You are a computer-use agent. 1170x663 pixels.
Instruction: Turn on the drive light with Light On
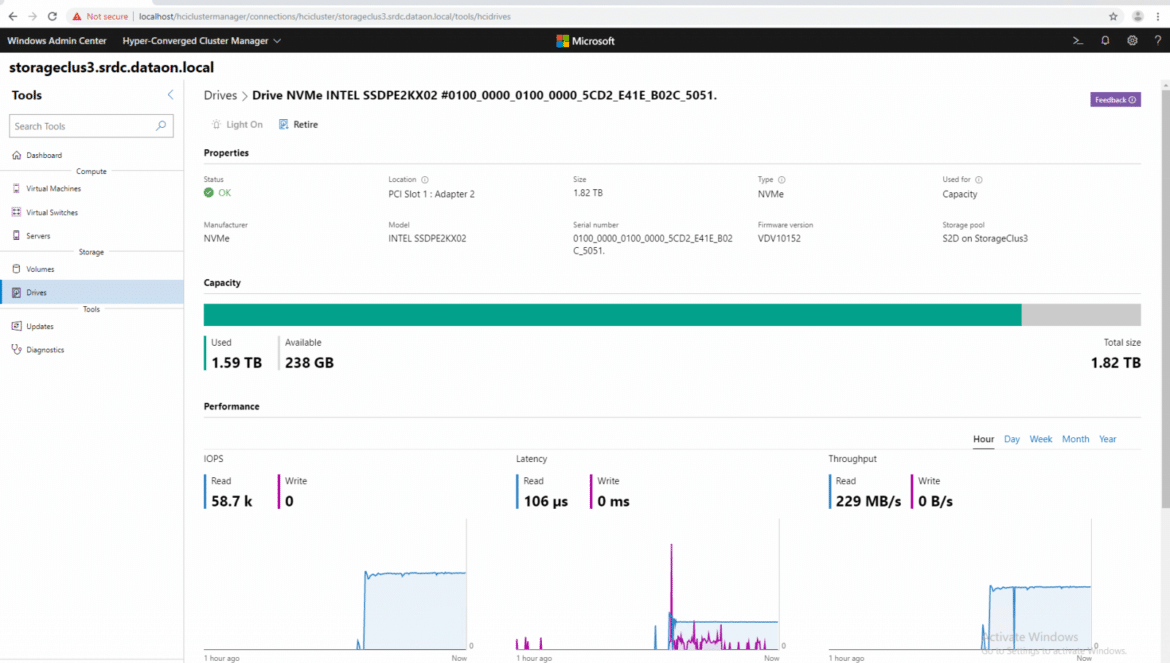(x=237, y=125)
